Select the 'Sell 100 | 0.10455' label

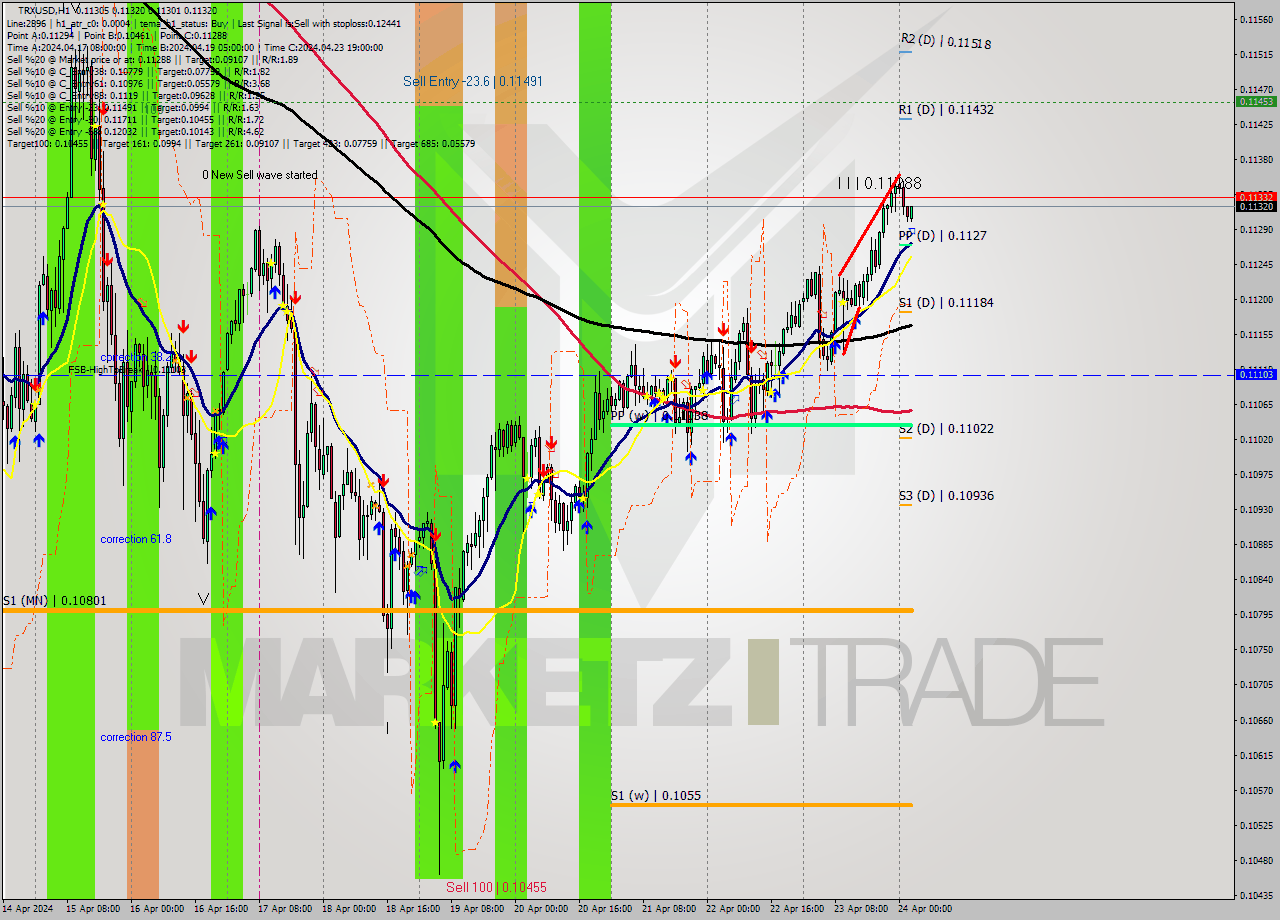(x=497, y=887)
